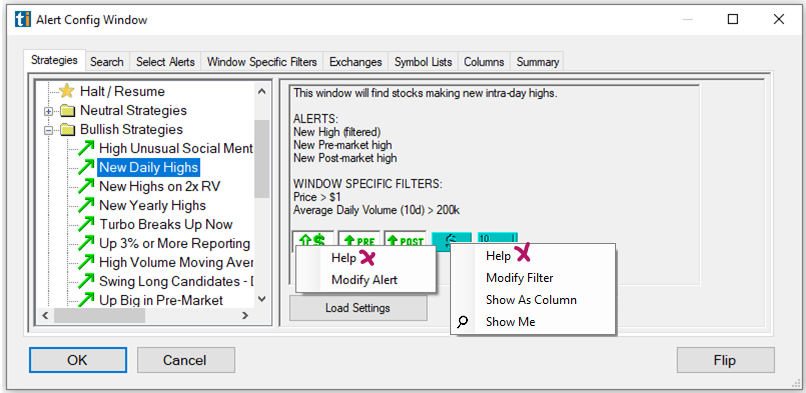Choose Modify Alert from the context menu
This screenshot has height=393, width=806.
pos(364,280)
